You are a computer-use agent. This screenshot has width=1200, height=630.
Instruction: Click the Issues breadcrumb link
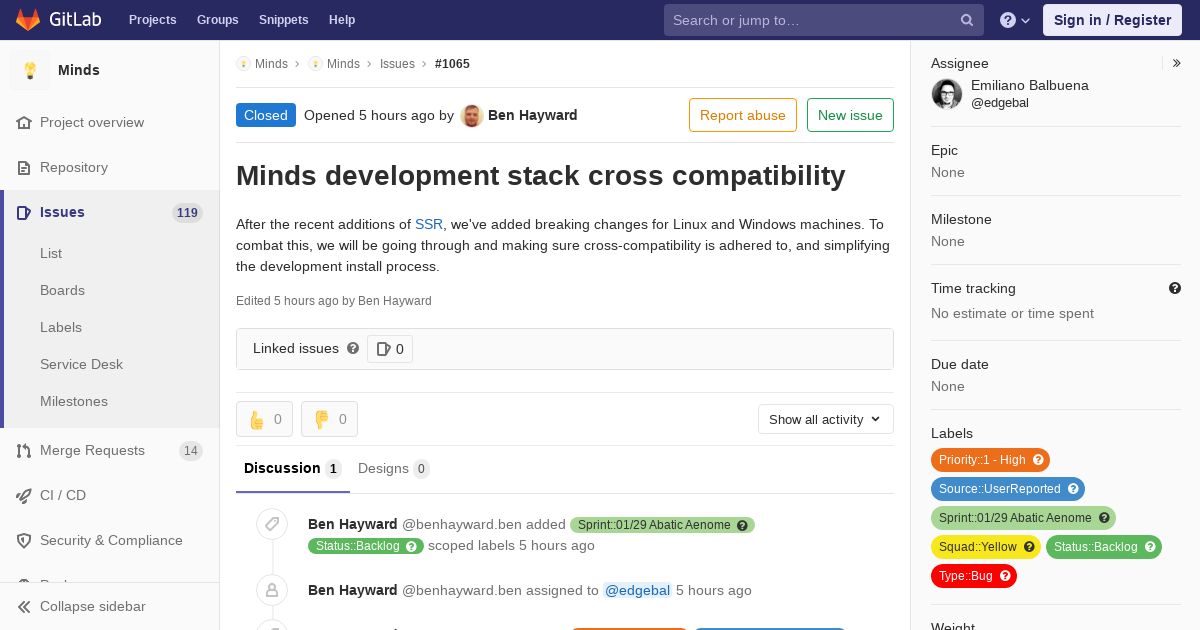[397, 63]
